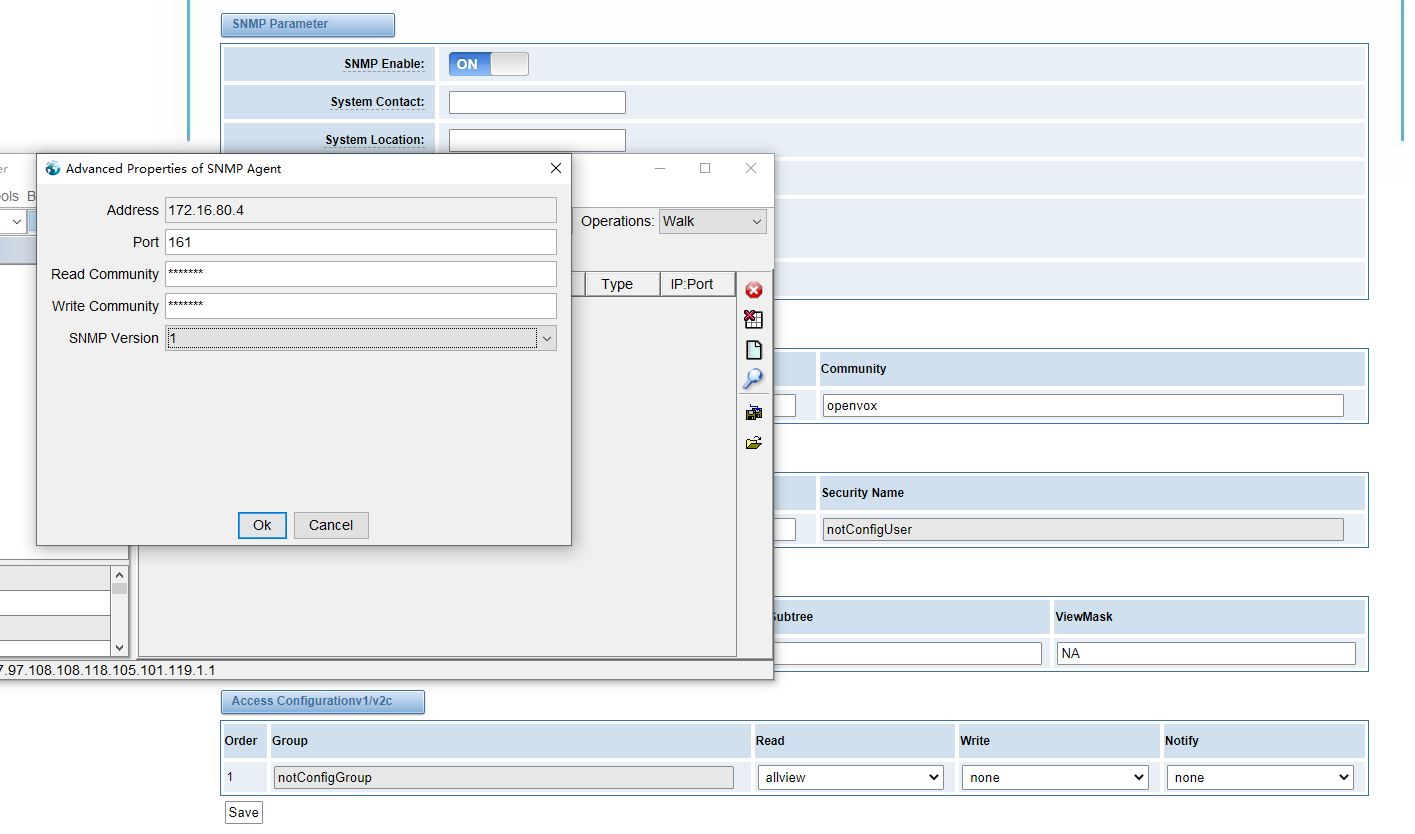
Task: Click the Group field notConfigGroup
Action: coord(504,777)
